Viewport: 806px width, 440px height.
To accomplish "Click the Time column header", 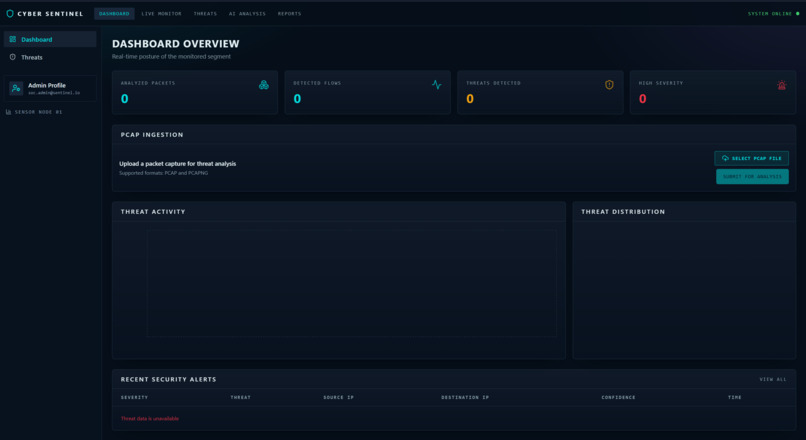I will coord(735,397).
